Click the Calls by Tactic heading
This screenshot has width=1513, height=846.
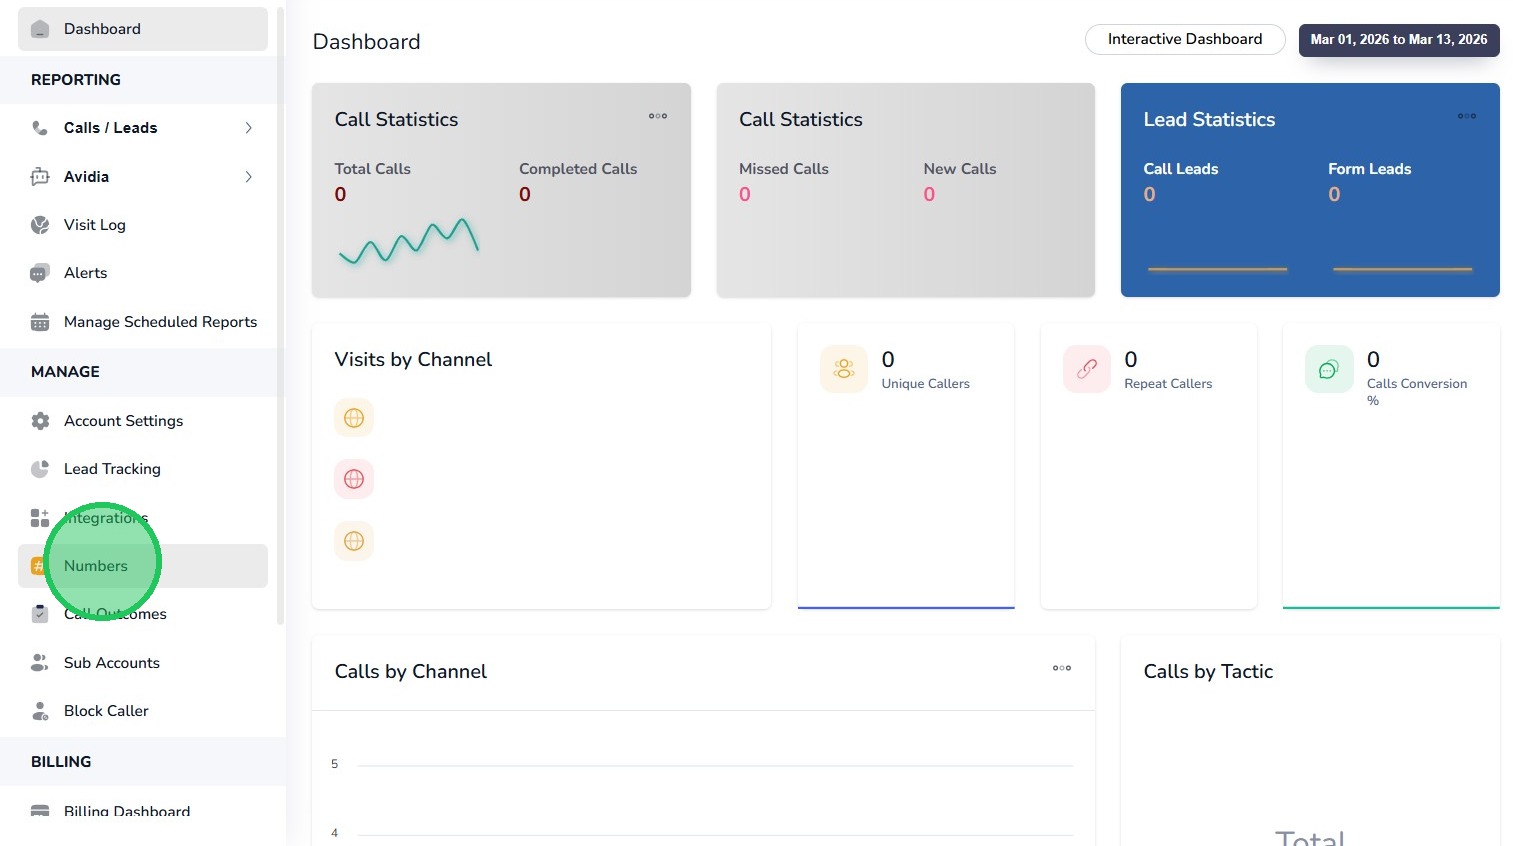point(1208,672)
